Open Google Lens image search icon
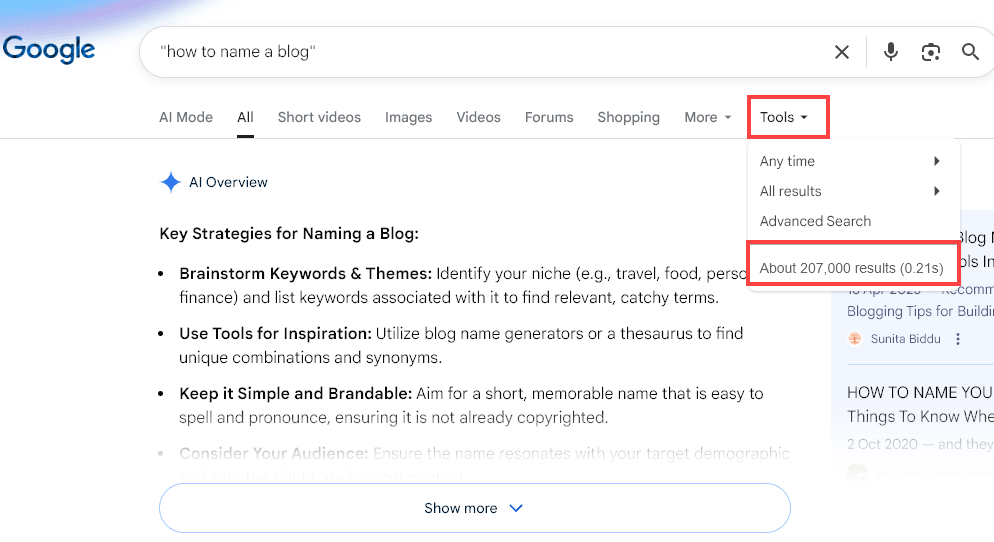 (x=931, y=52)
